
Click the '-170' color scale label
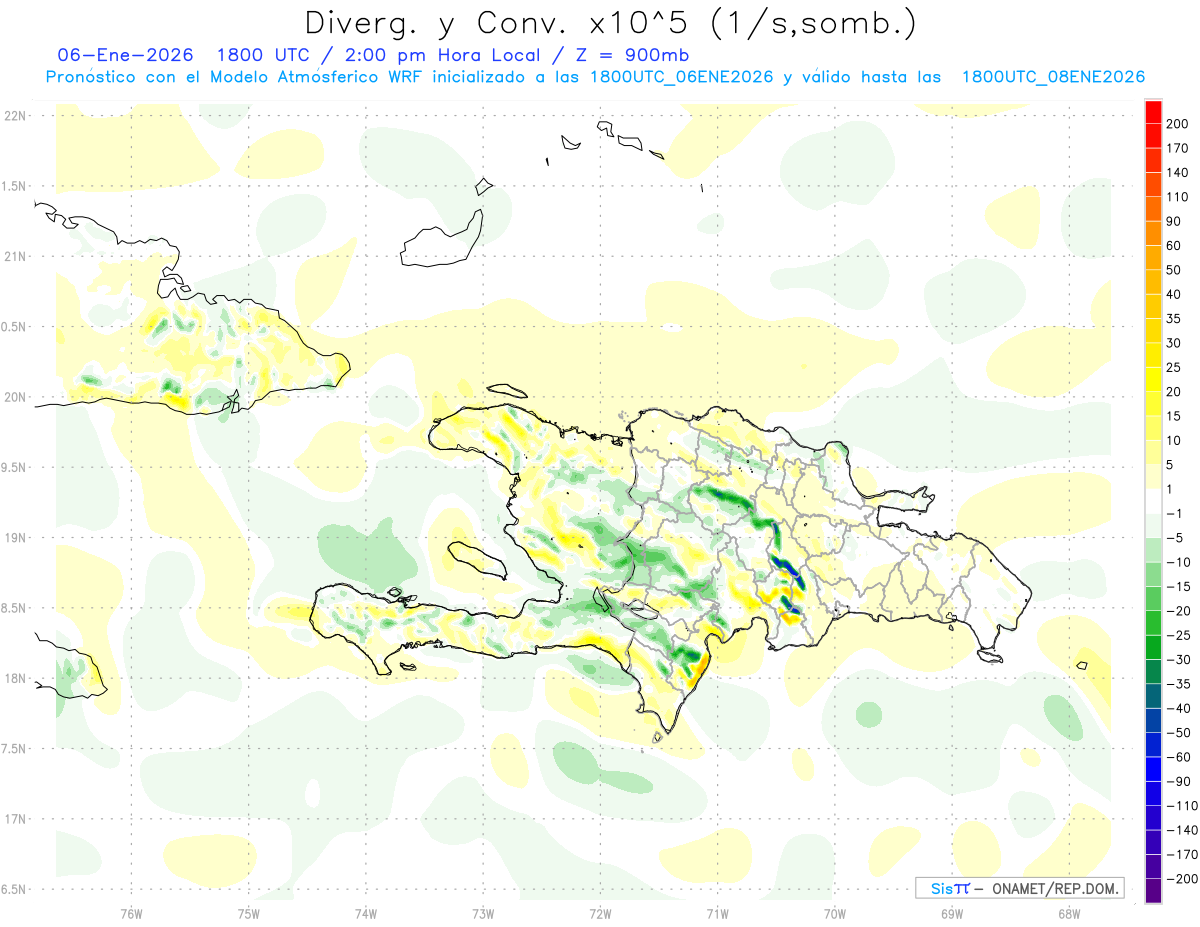click(1183, 855)
